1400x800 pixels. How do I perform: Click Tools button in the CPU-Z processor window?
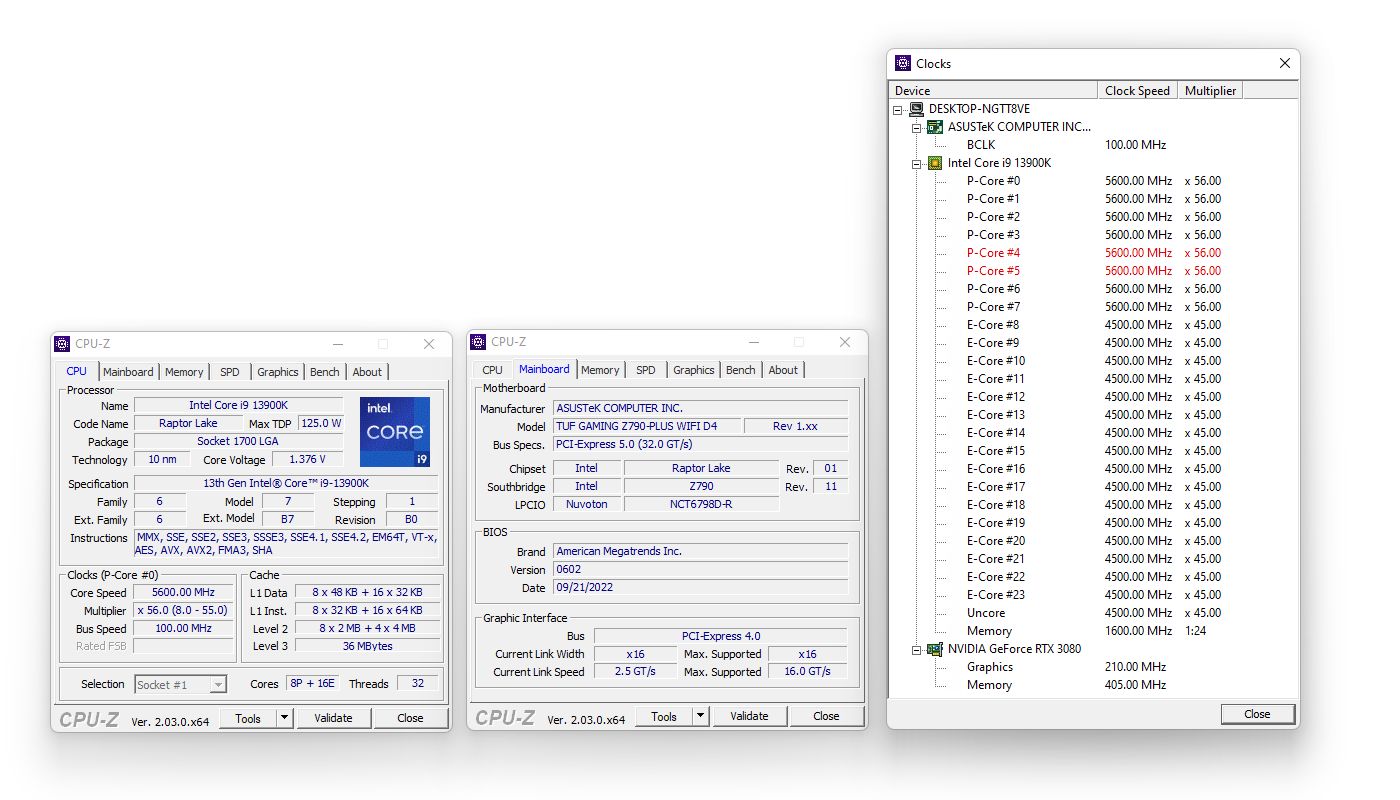tap(248, 718)
